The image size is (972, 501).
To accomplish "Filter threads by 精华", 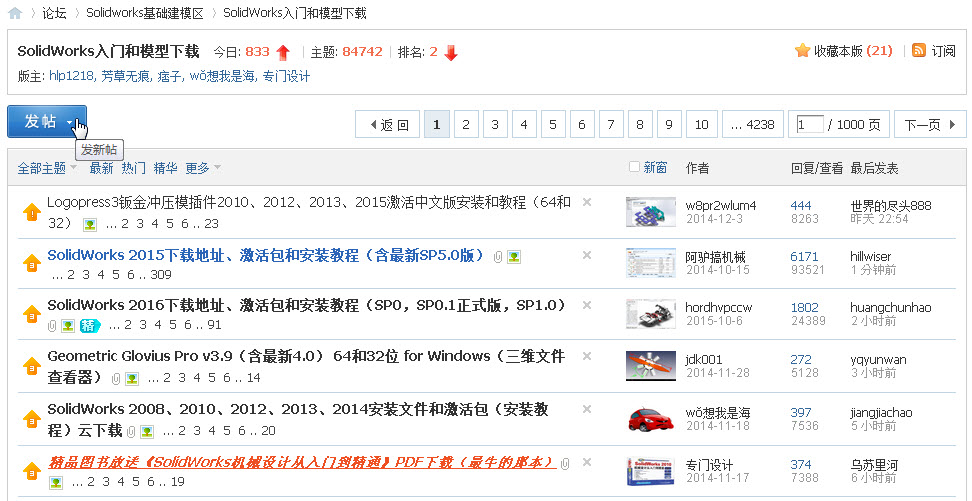I will (166, 168).
